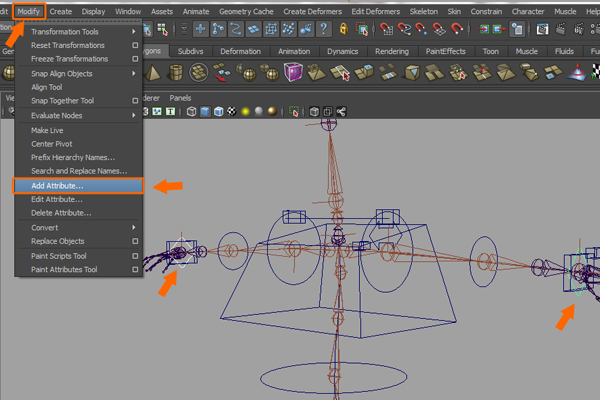The height and width of the screenshot is (400, 600).
Task: Open Paint Scripts Tool option box
Action: (x=135, y=256)
